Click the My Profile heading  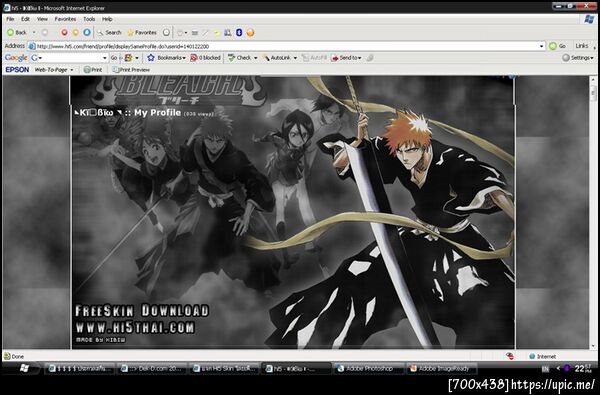click(x=157, y=113)
